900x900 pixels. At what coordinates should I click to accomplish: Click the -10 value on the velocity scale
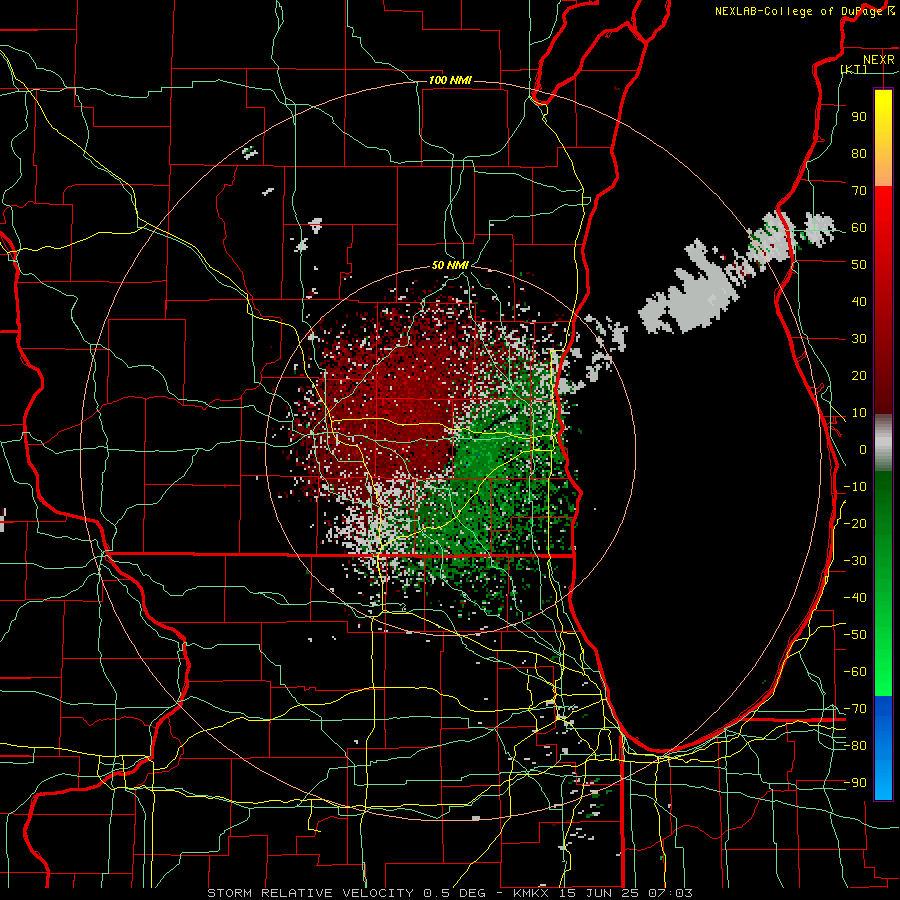855,487
